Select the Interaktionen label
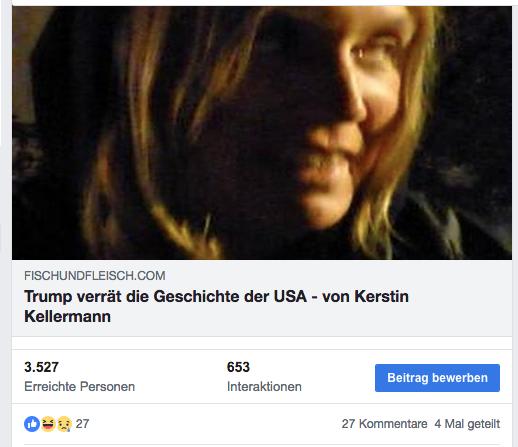Screen dimensions: 518x447 (264, 387)
